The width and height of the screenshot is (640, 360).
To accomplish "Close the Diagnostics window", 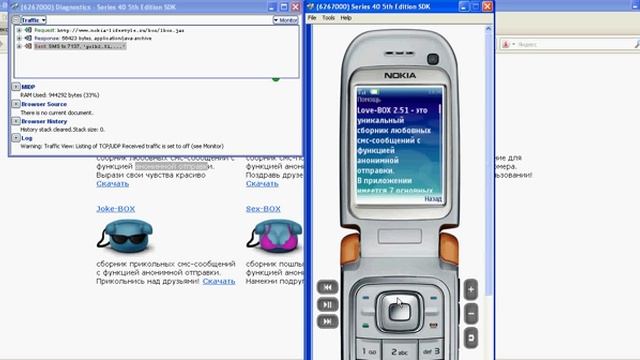I will point(296,7).
